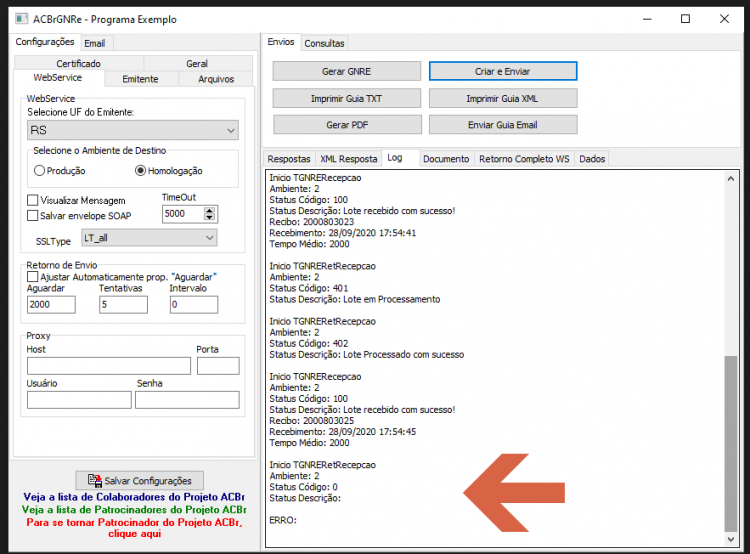Image resolution: width=750 pixels, height=554 pixels.
Task: Click the log line 'Status Código: 0'
Action: point(303,487)
